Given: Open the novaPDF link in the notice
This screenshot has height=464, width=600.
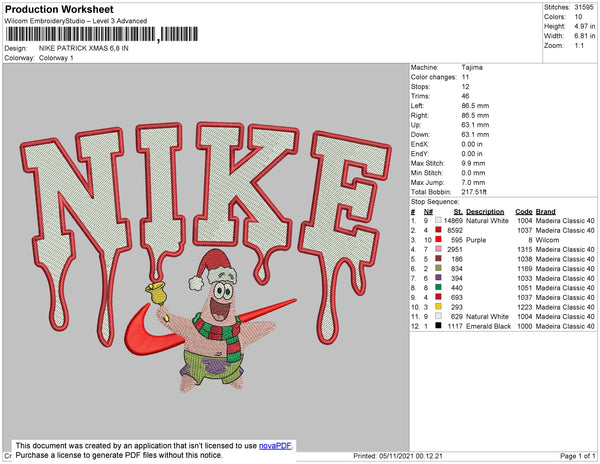Looking at the screenshot, I should [275, 446].
